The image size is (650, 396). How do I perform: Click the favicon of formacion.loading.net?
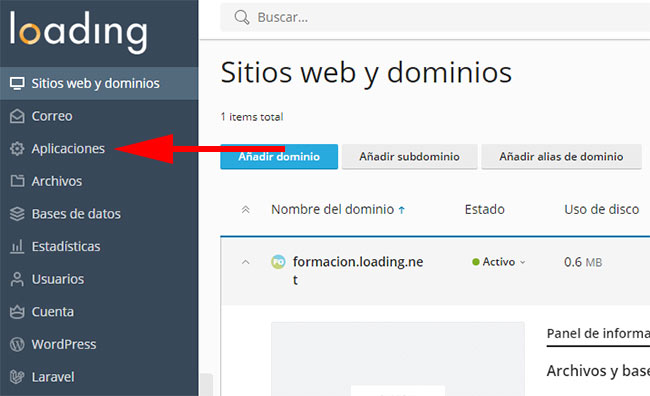click(278, 262)
